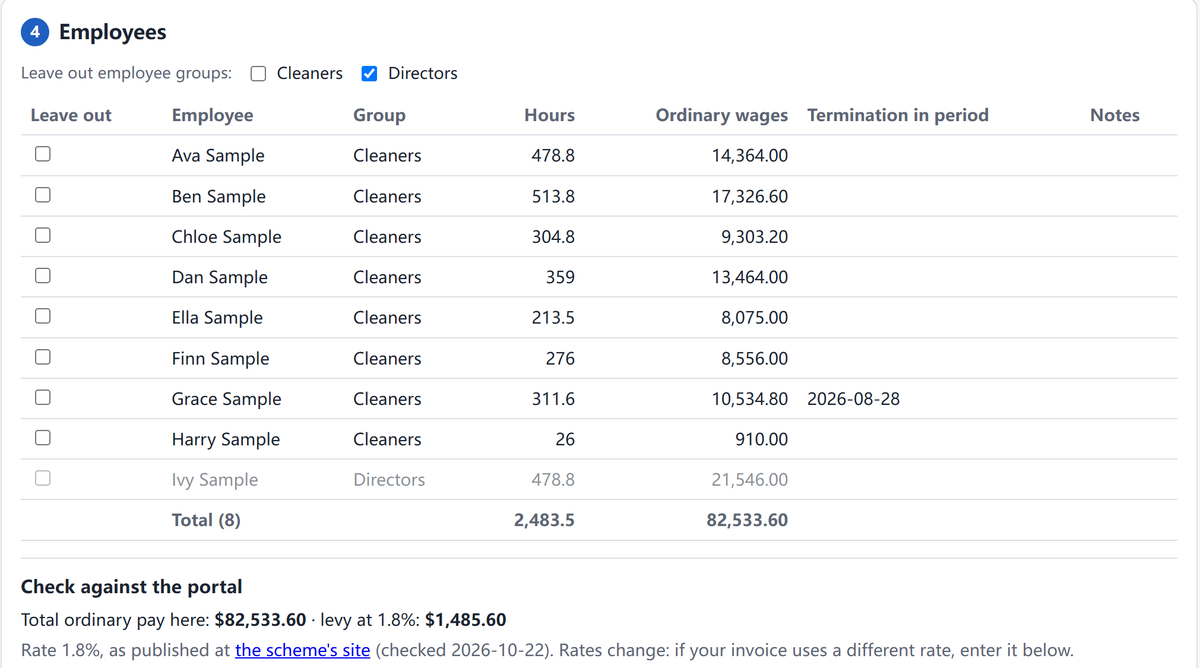Click Grace Sample's wages 10,534.80
The width and height of the screenshot is (1200, 668).
tap(750, 399)
